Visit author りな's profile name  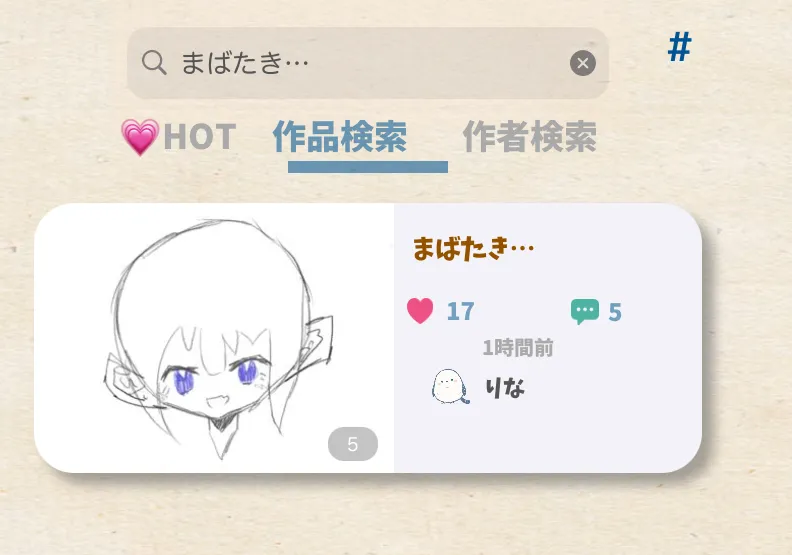505,388
